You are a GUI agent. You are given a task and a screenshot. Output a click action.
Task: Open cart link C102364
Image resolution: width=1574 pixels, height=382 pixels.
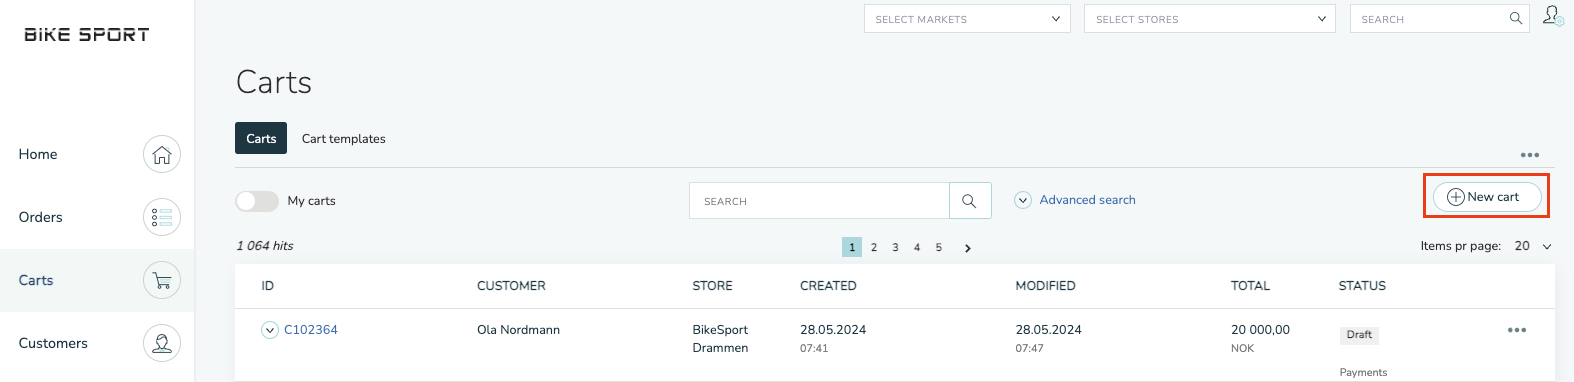click(x=311, y=330)
